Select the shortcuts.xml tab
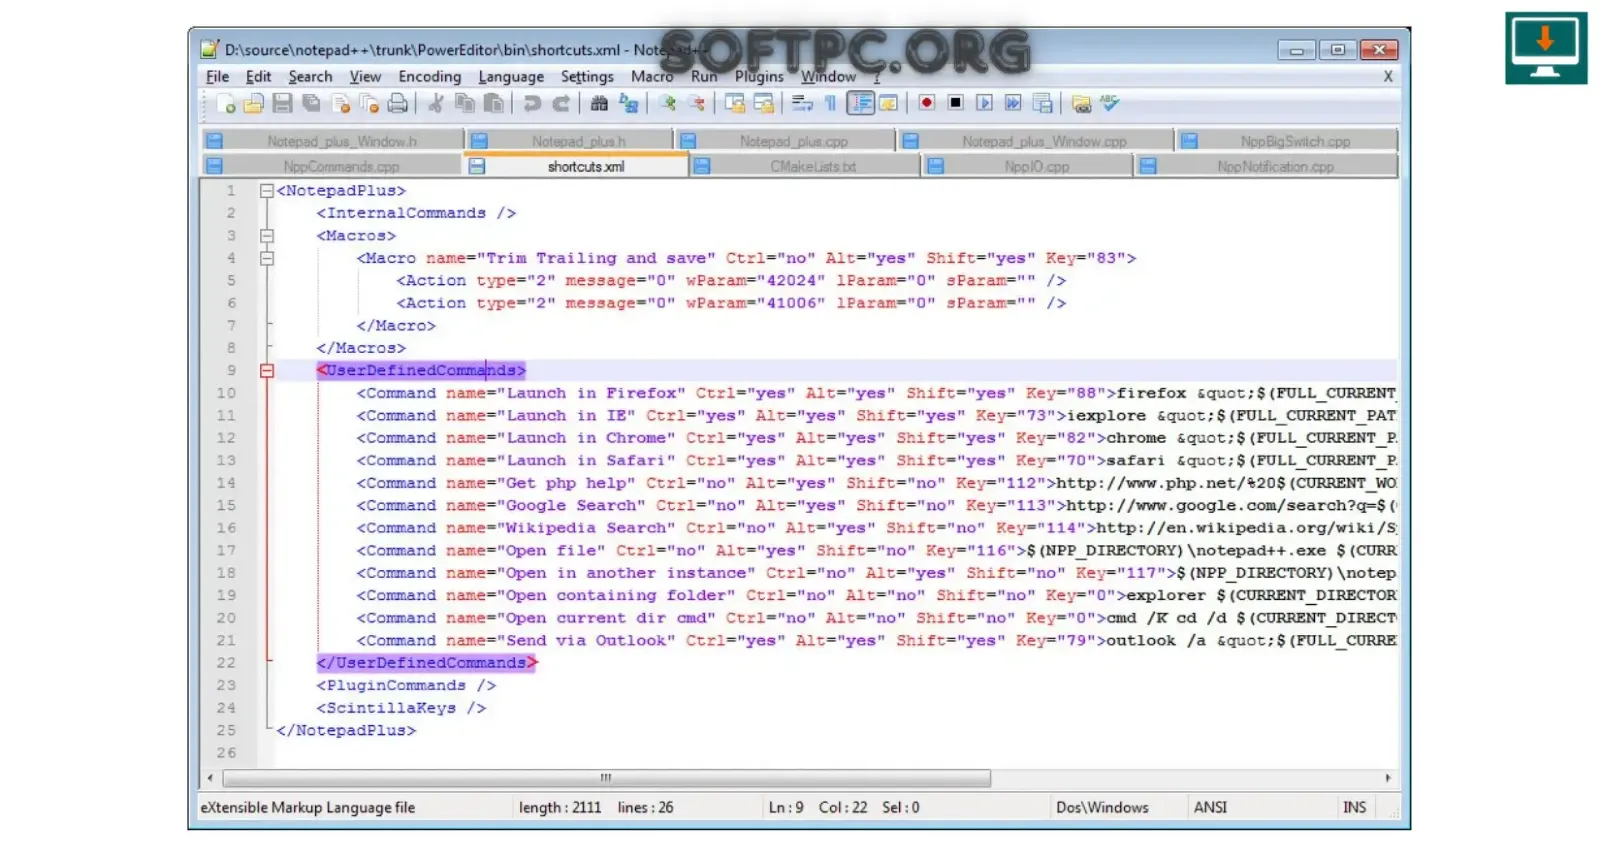Image resolution: width=1600 pixels, height=858 pixels. (576, 166)
